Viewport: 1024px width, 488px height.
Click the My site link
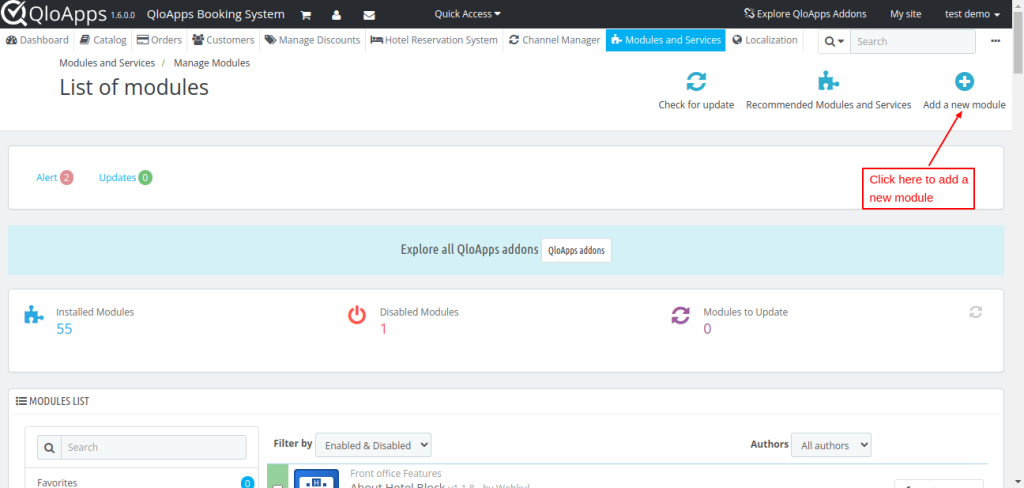pos(906,14)
